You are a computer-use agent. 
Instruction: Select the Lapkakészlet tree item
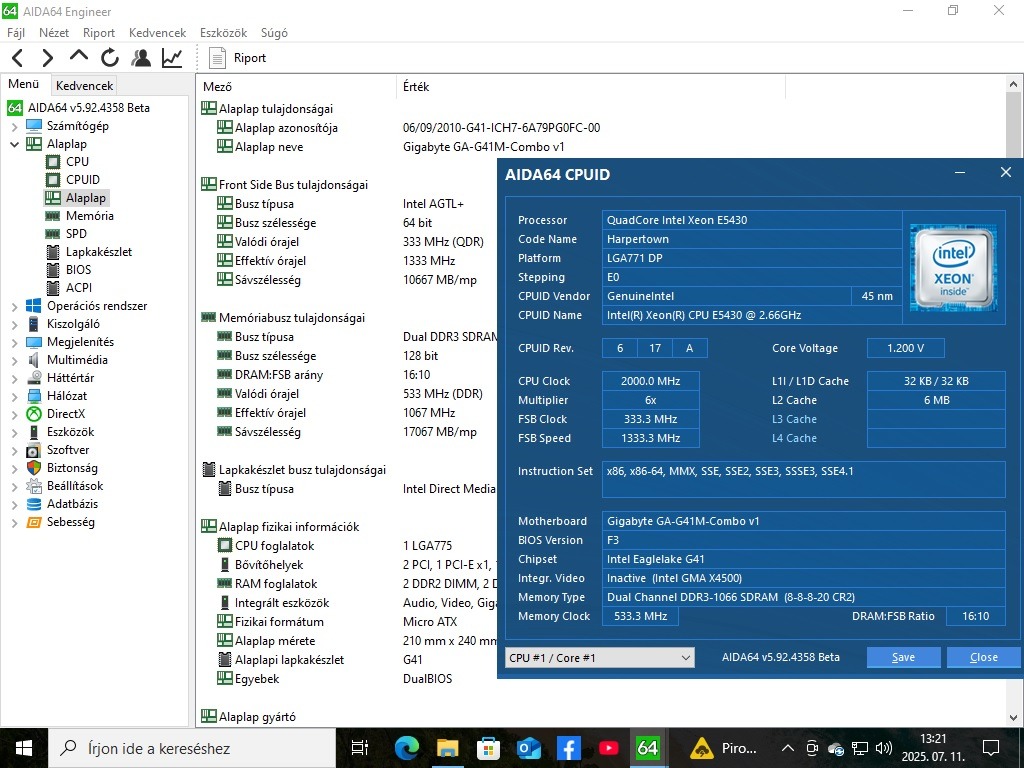[x=99, y=251]
